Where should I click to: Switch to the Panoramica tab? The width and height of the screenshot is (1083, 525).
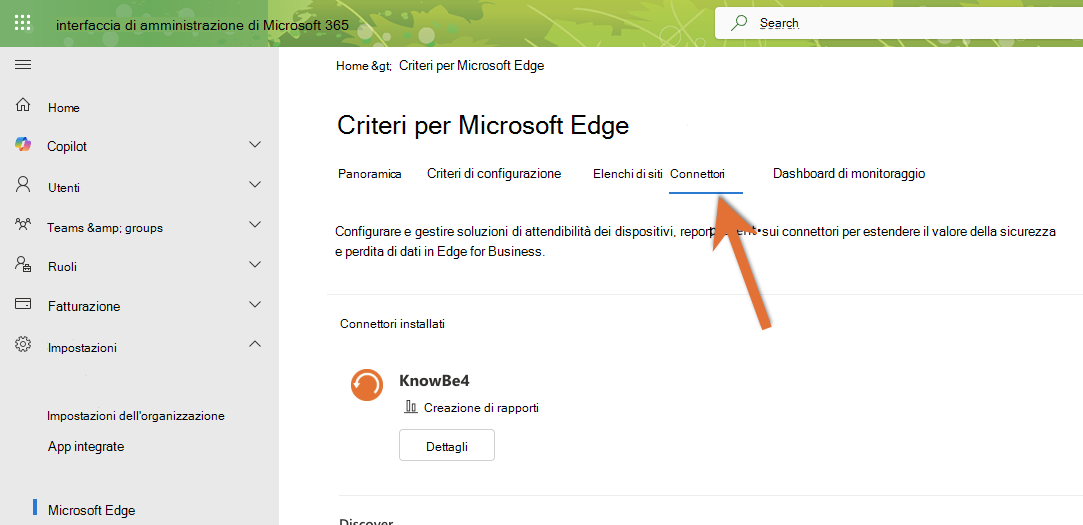(370, 174)
